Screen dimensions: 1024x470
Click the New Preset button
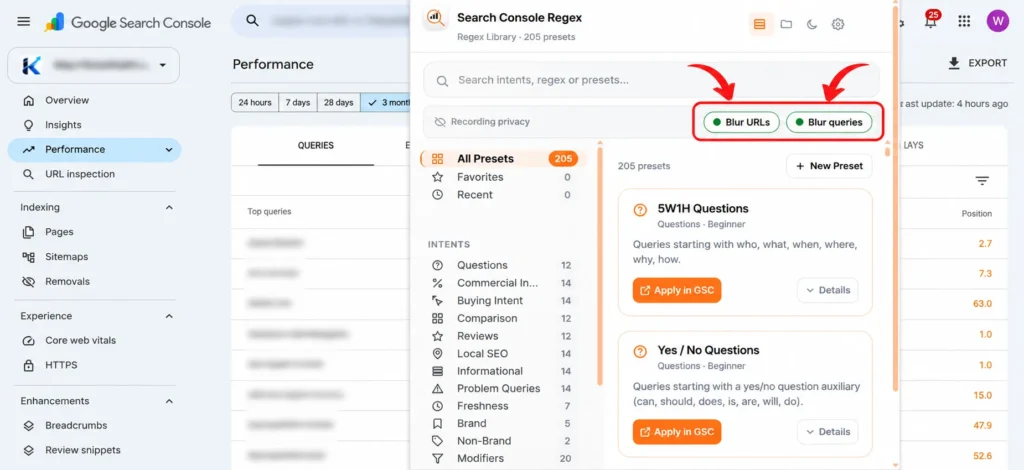click(829, 166)
